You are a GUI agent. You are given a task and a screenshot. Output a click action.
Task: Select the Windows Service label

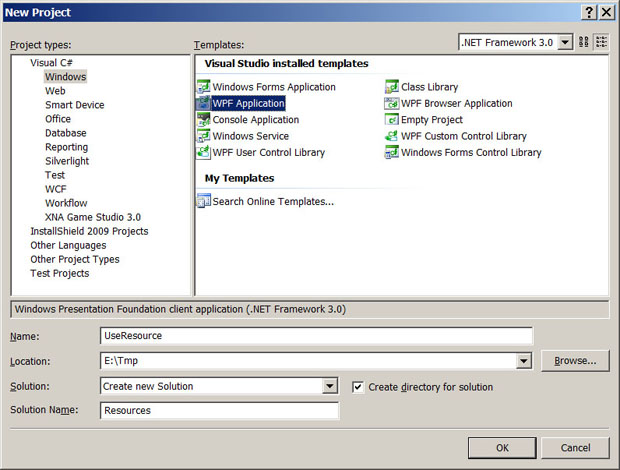[250, 136]
